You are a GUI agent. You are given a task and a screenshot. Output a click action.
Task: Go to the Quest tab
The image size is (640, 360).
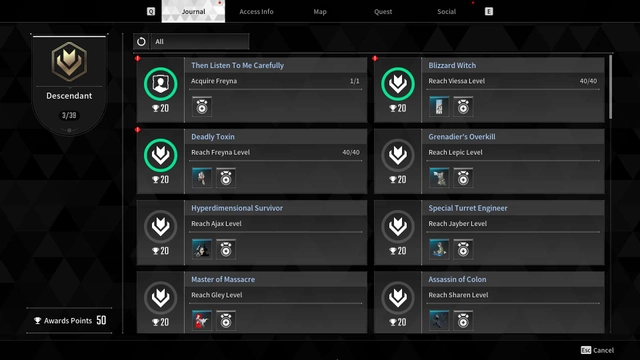[383, 11]
